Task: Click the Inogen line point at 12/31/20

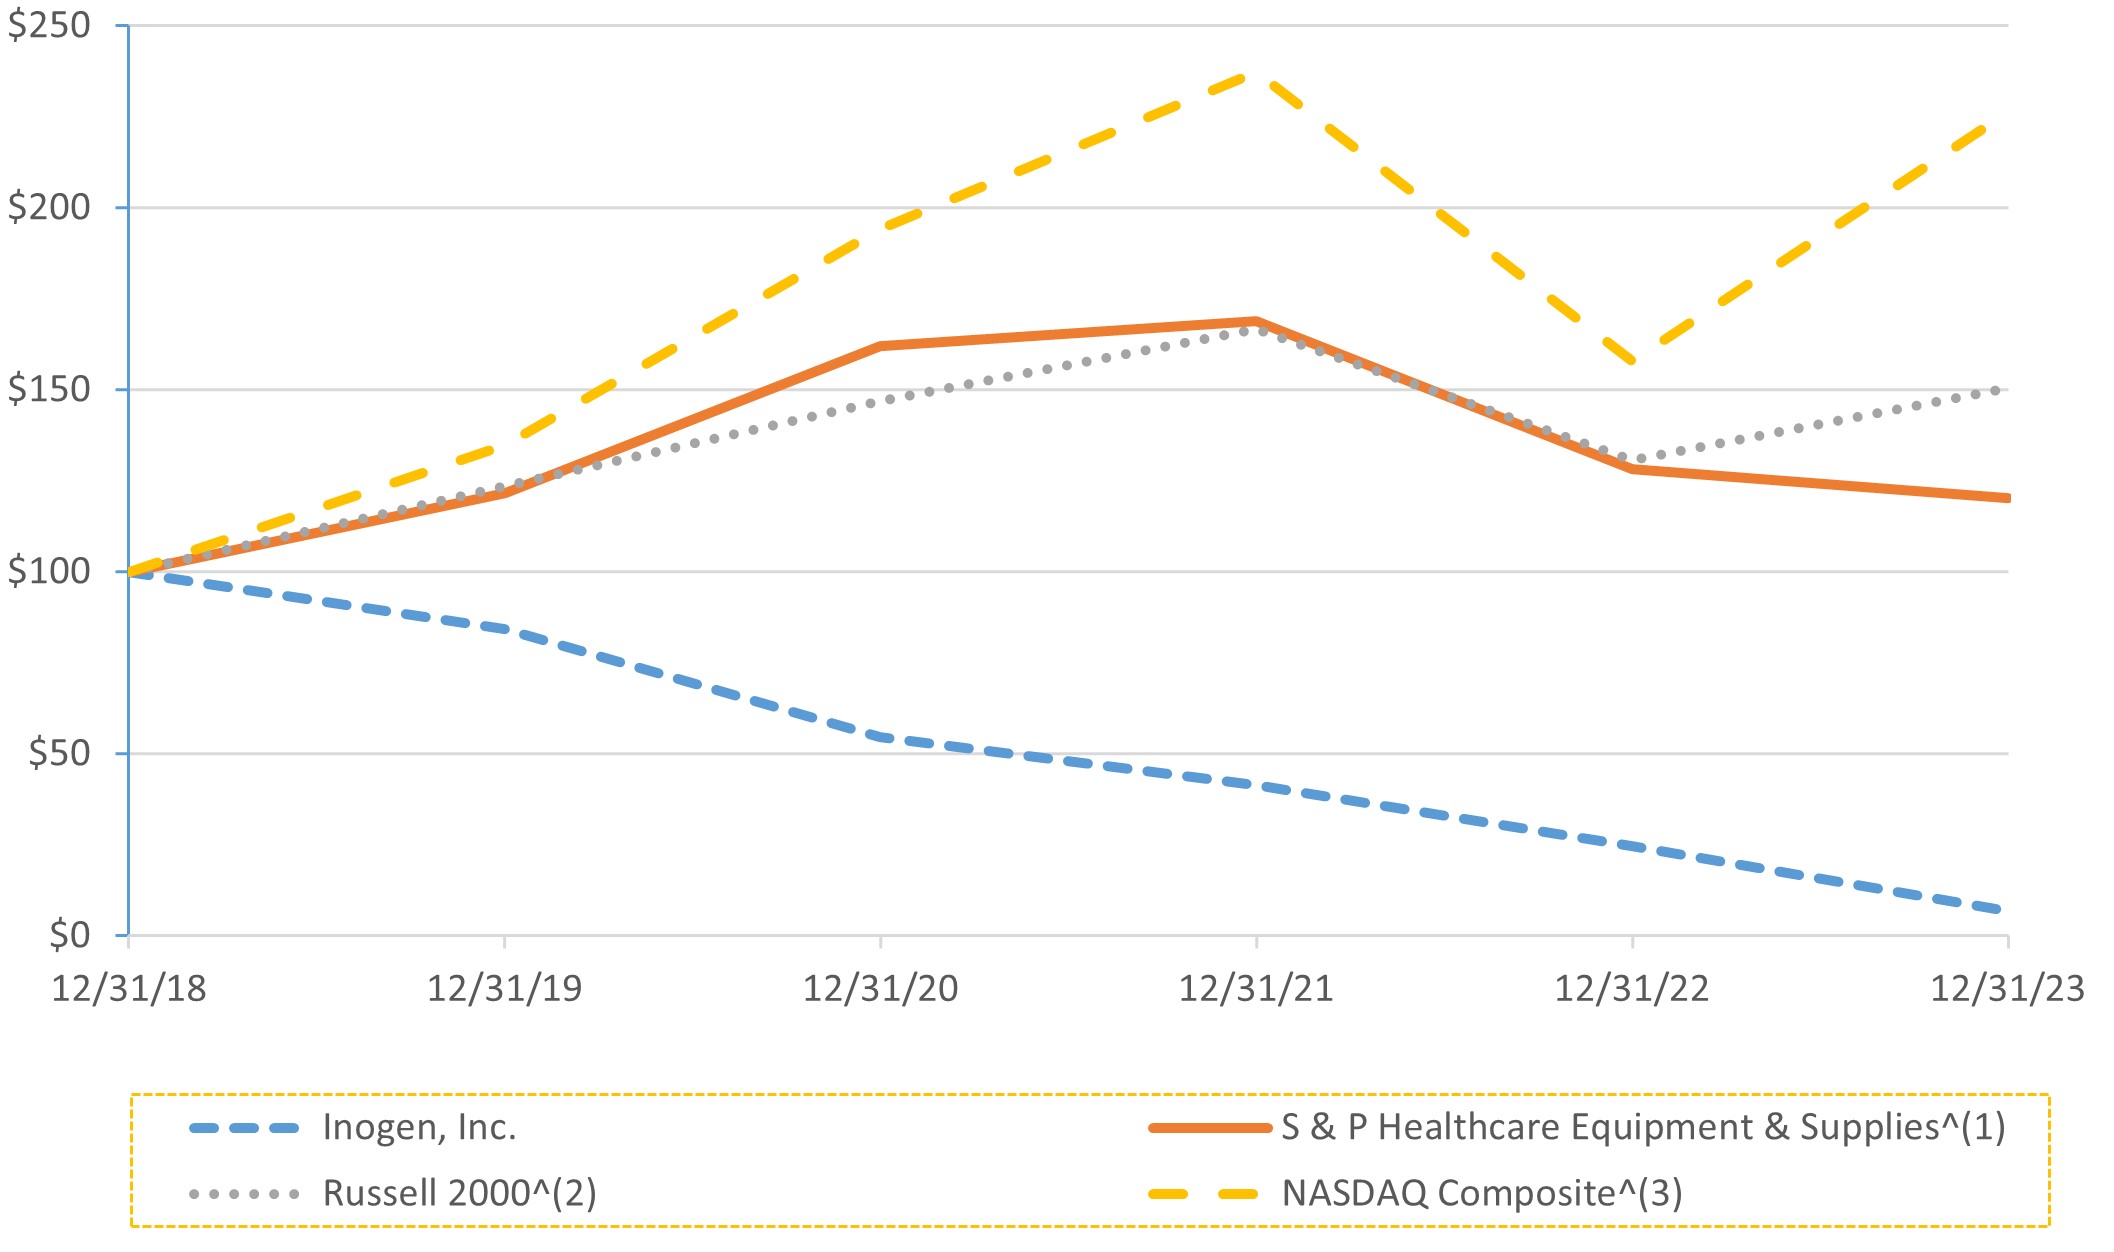Action: point(880,737)
